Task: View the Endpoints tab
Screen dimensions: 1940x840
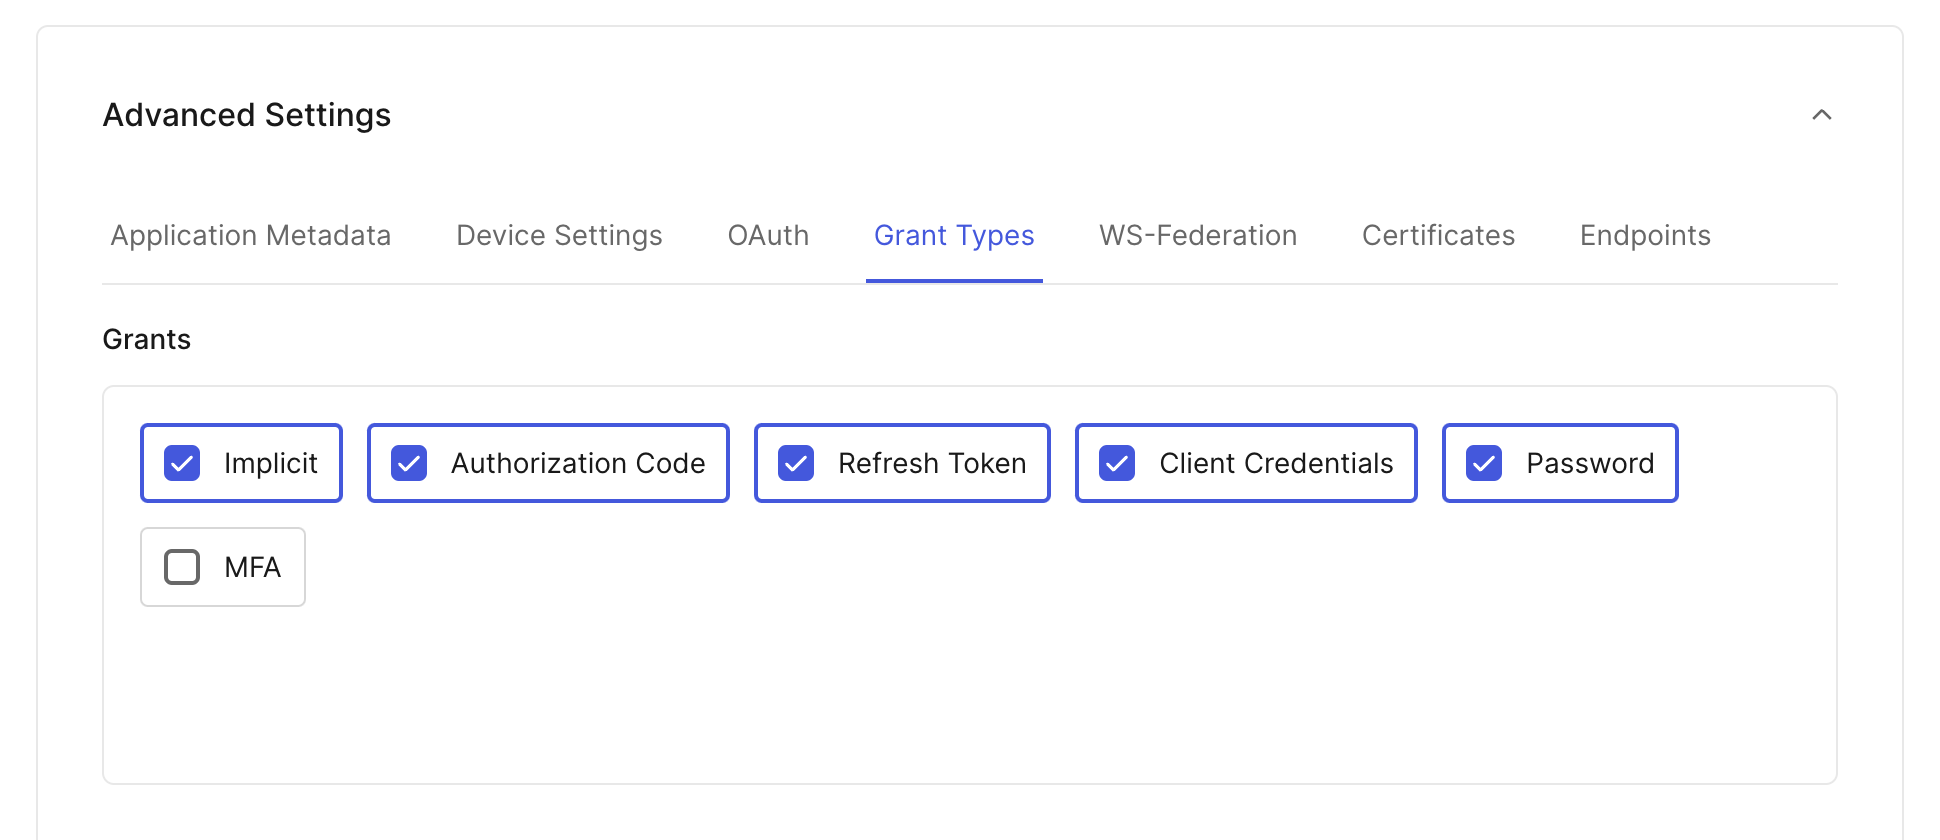Action: (x=1645, y=235)
